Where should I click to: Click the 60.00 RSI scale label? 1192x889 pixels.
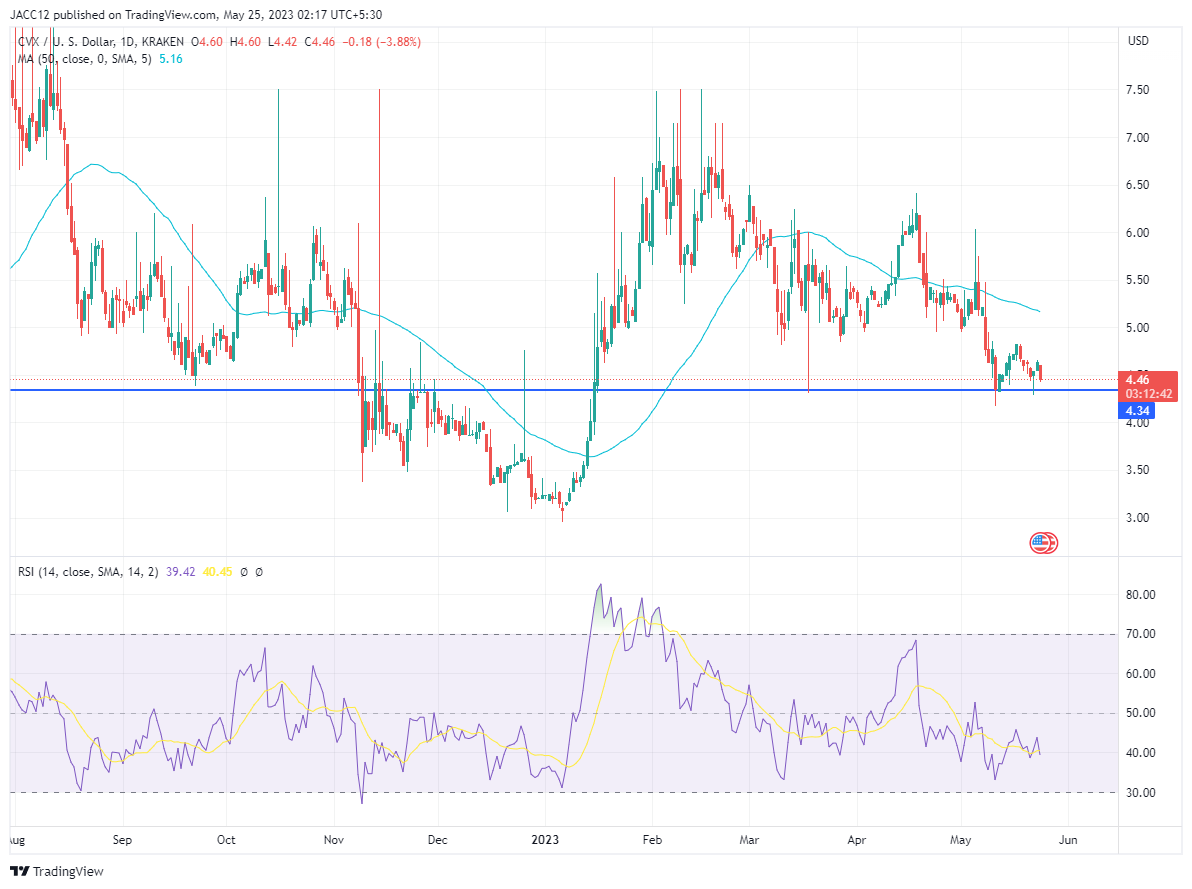(1140, 674)
